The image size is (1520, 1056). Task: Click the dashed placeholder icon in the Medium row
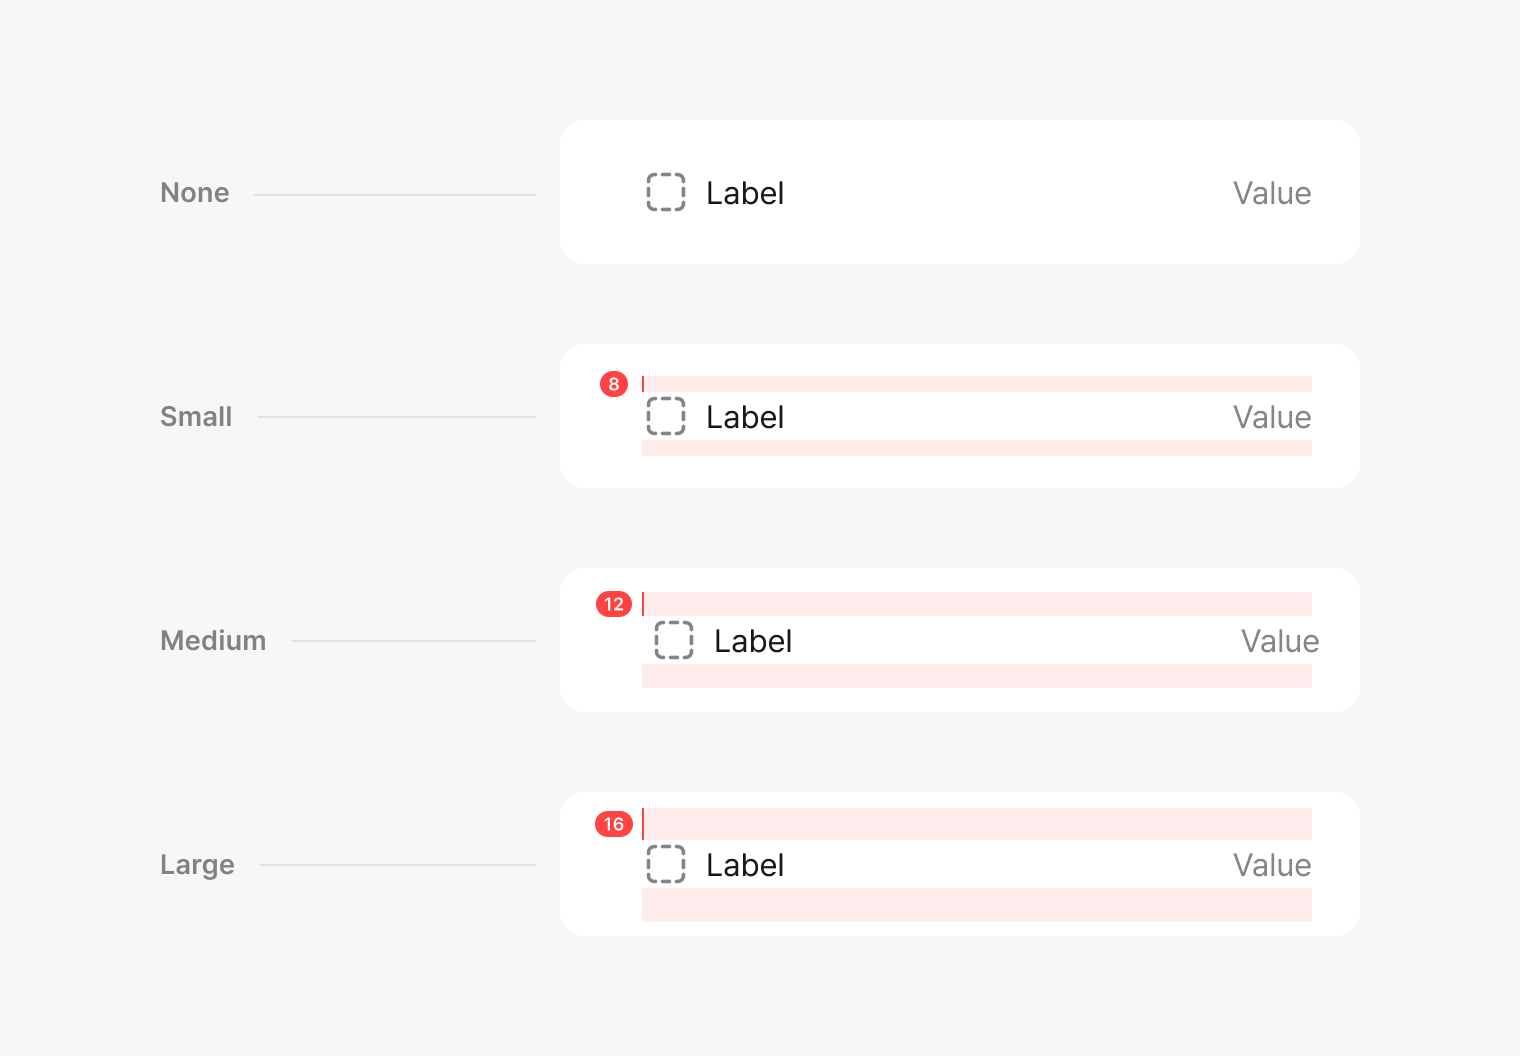pos(674,640)
